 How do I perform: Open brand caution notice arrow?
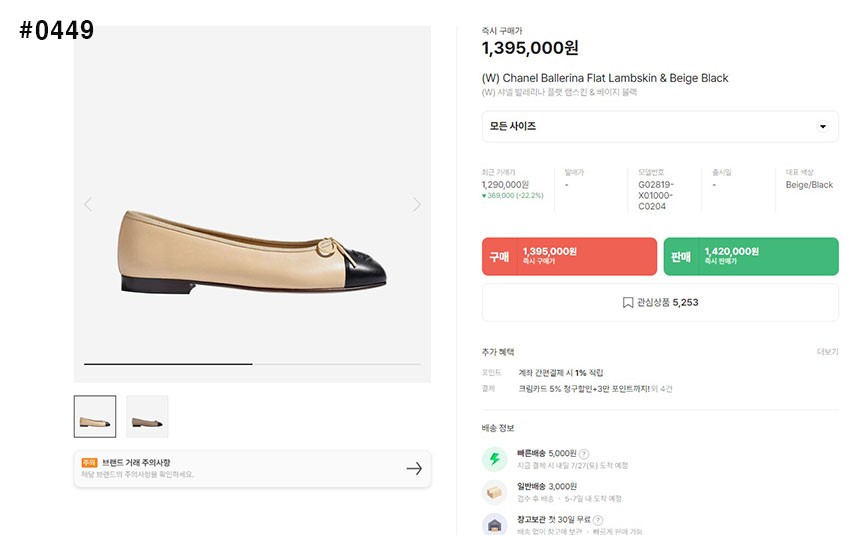(x=414, y=469)
